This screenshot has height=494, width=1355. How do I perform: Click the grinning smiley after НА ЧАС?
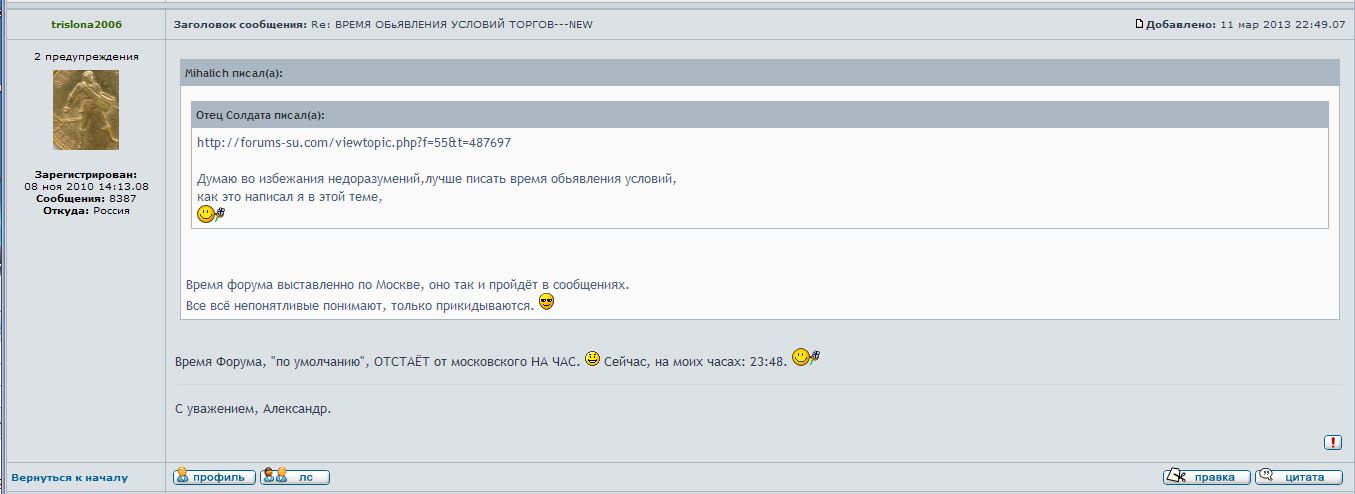[593, 359]
